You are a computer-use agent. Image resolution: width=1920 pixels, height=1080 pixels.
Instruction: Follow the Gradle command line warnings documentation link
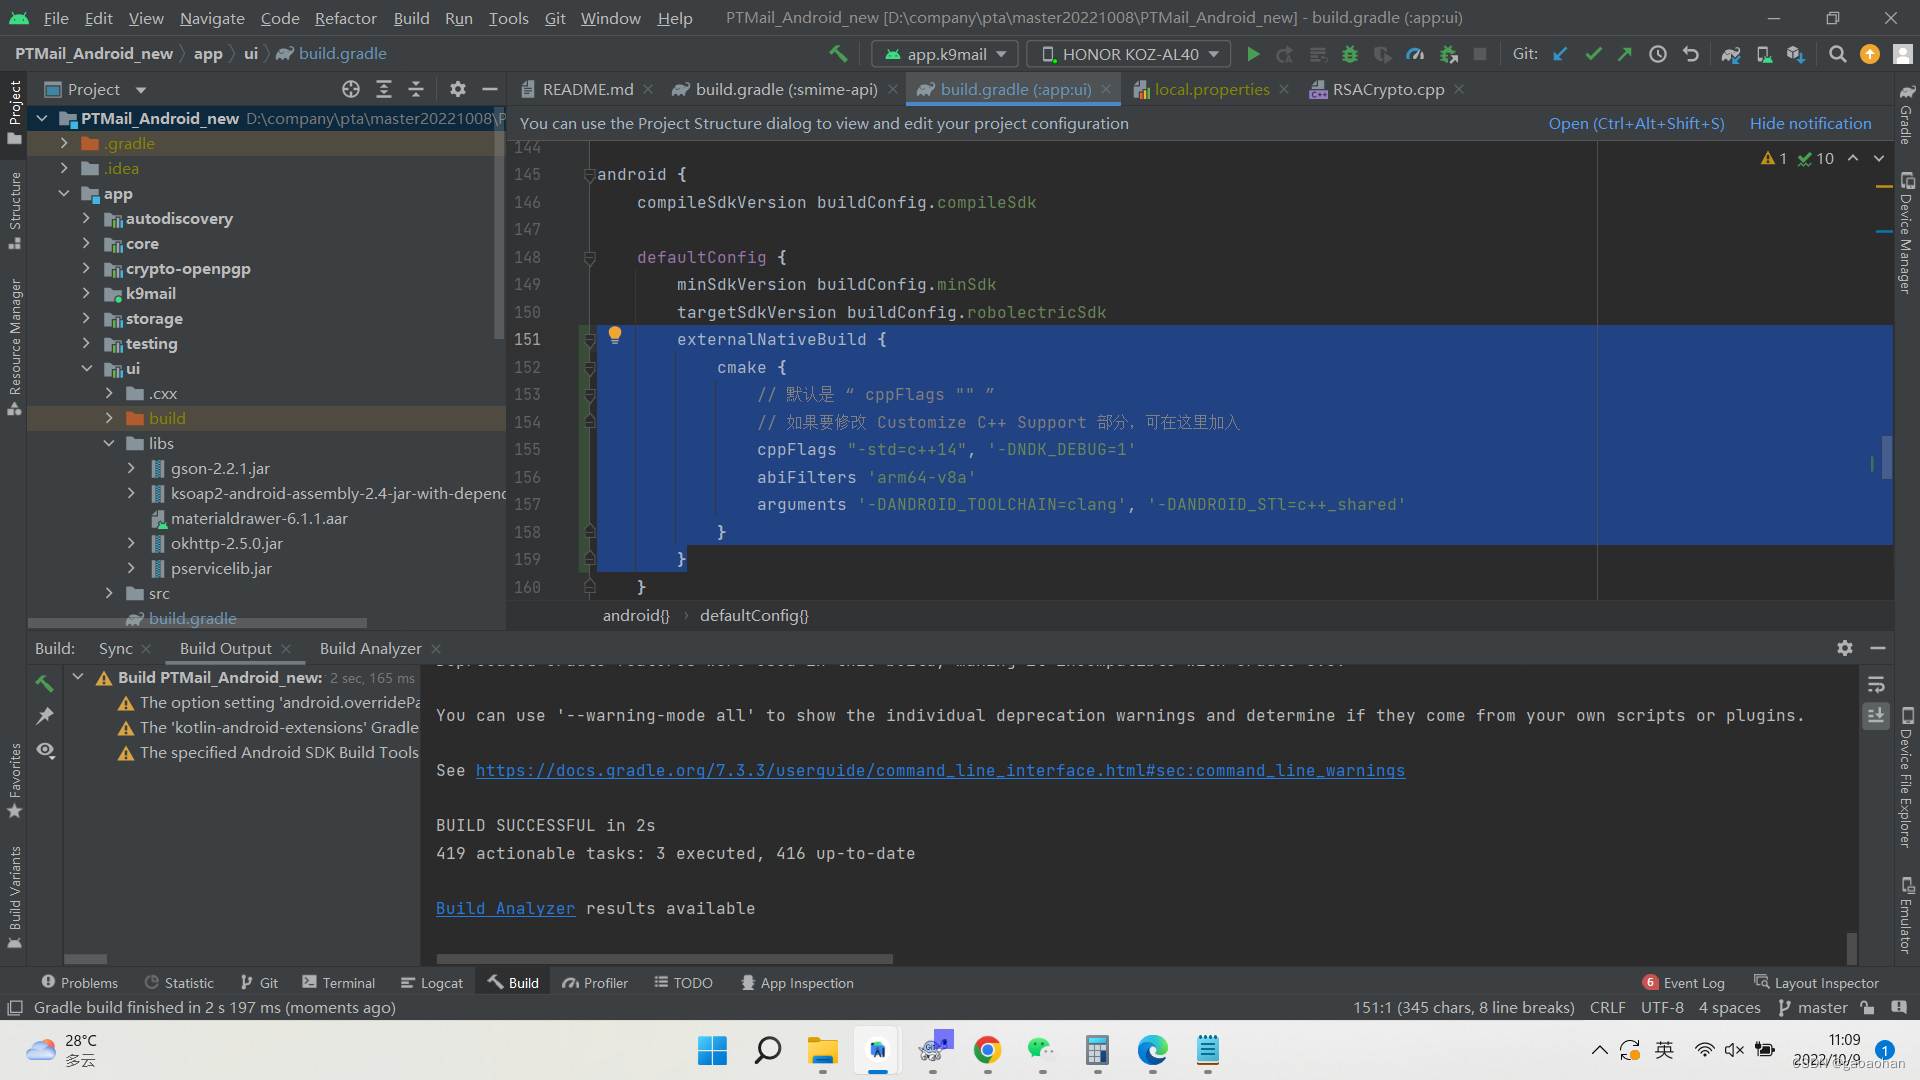click(940, 770)
